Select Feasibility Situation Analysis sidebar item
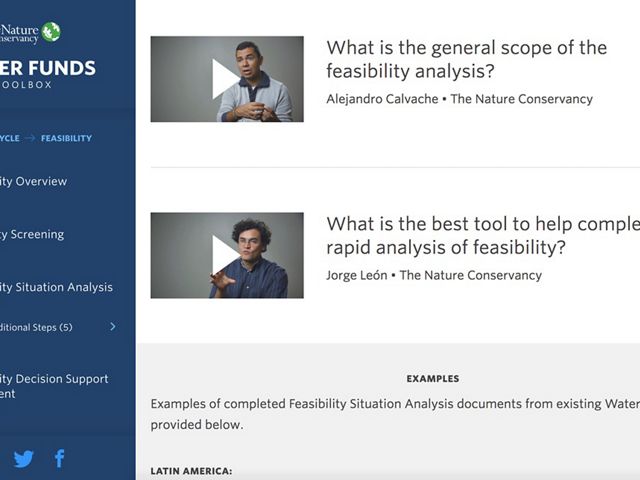 tap(56, 287)
